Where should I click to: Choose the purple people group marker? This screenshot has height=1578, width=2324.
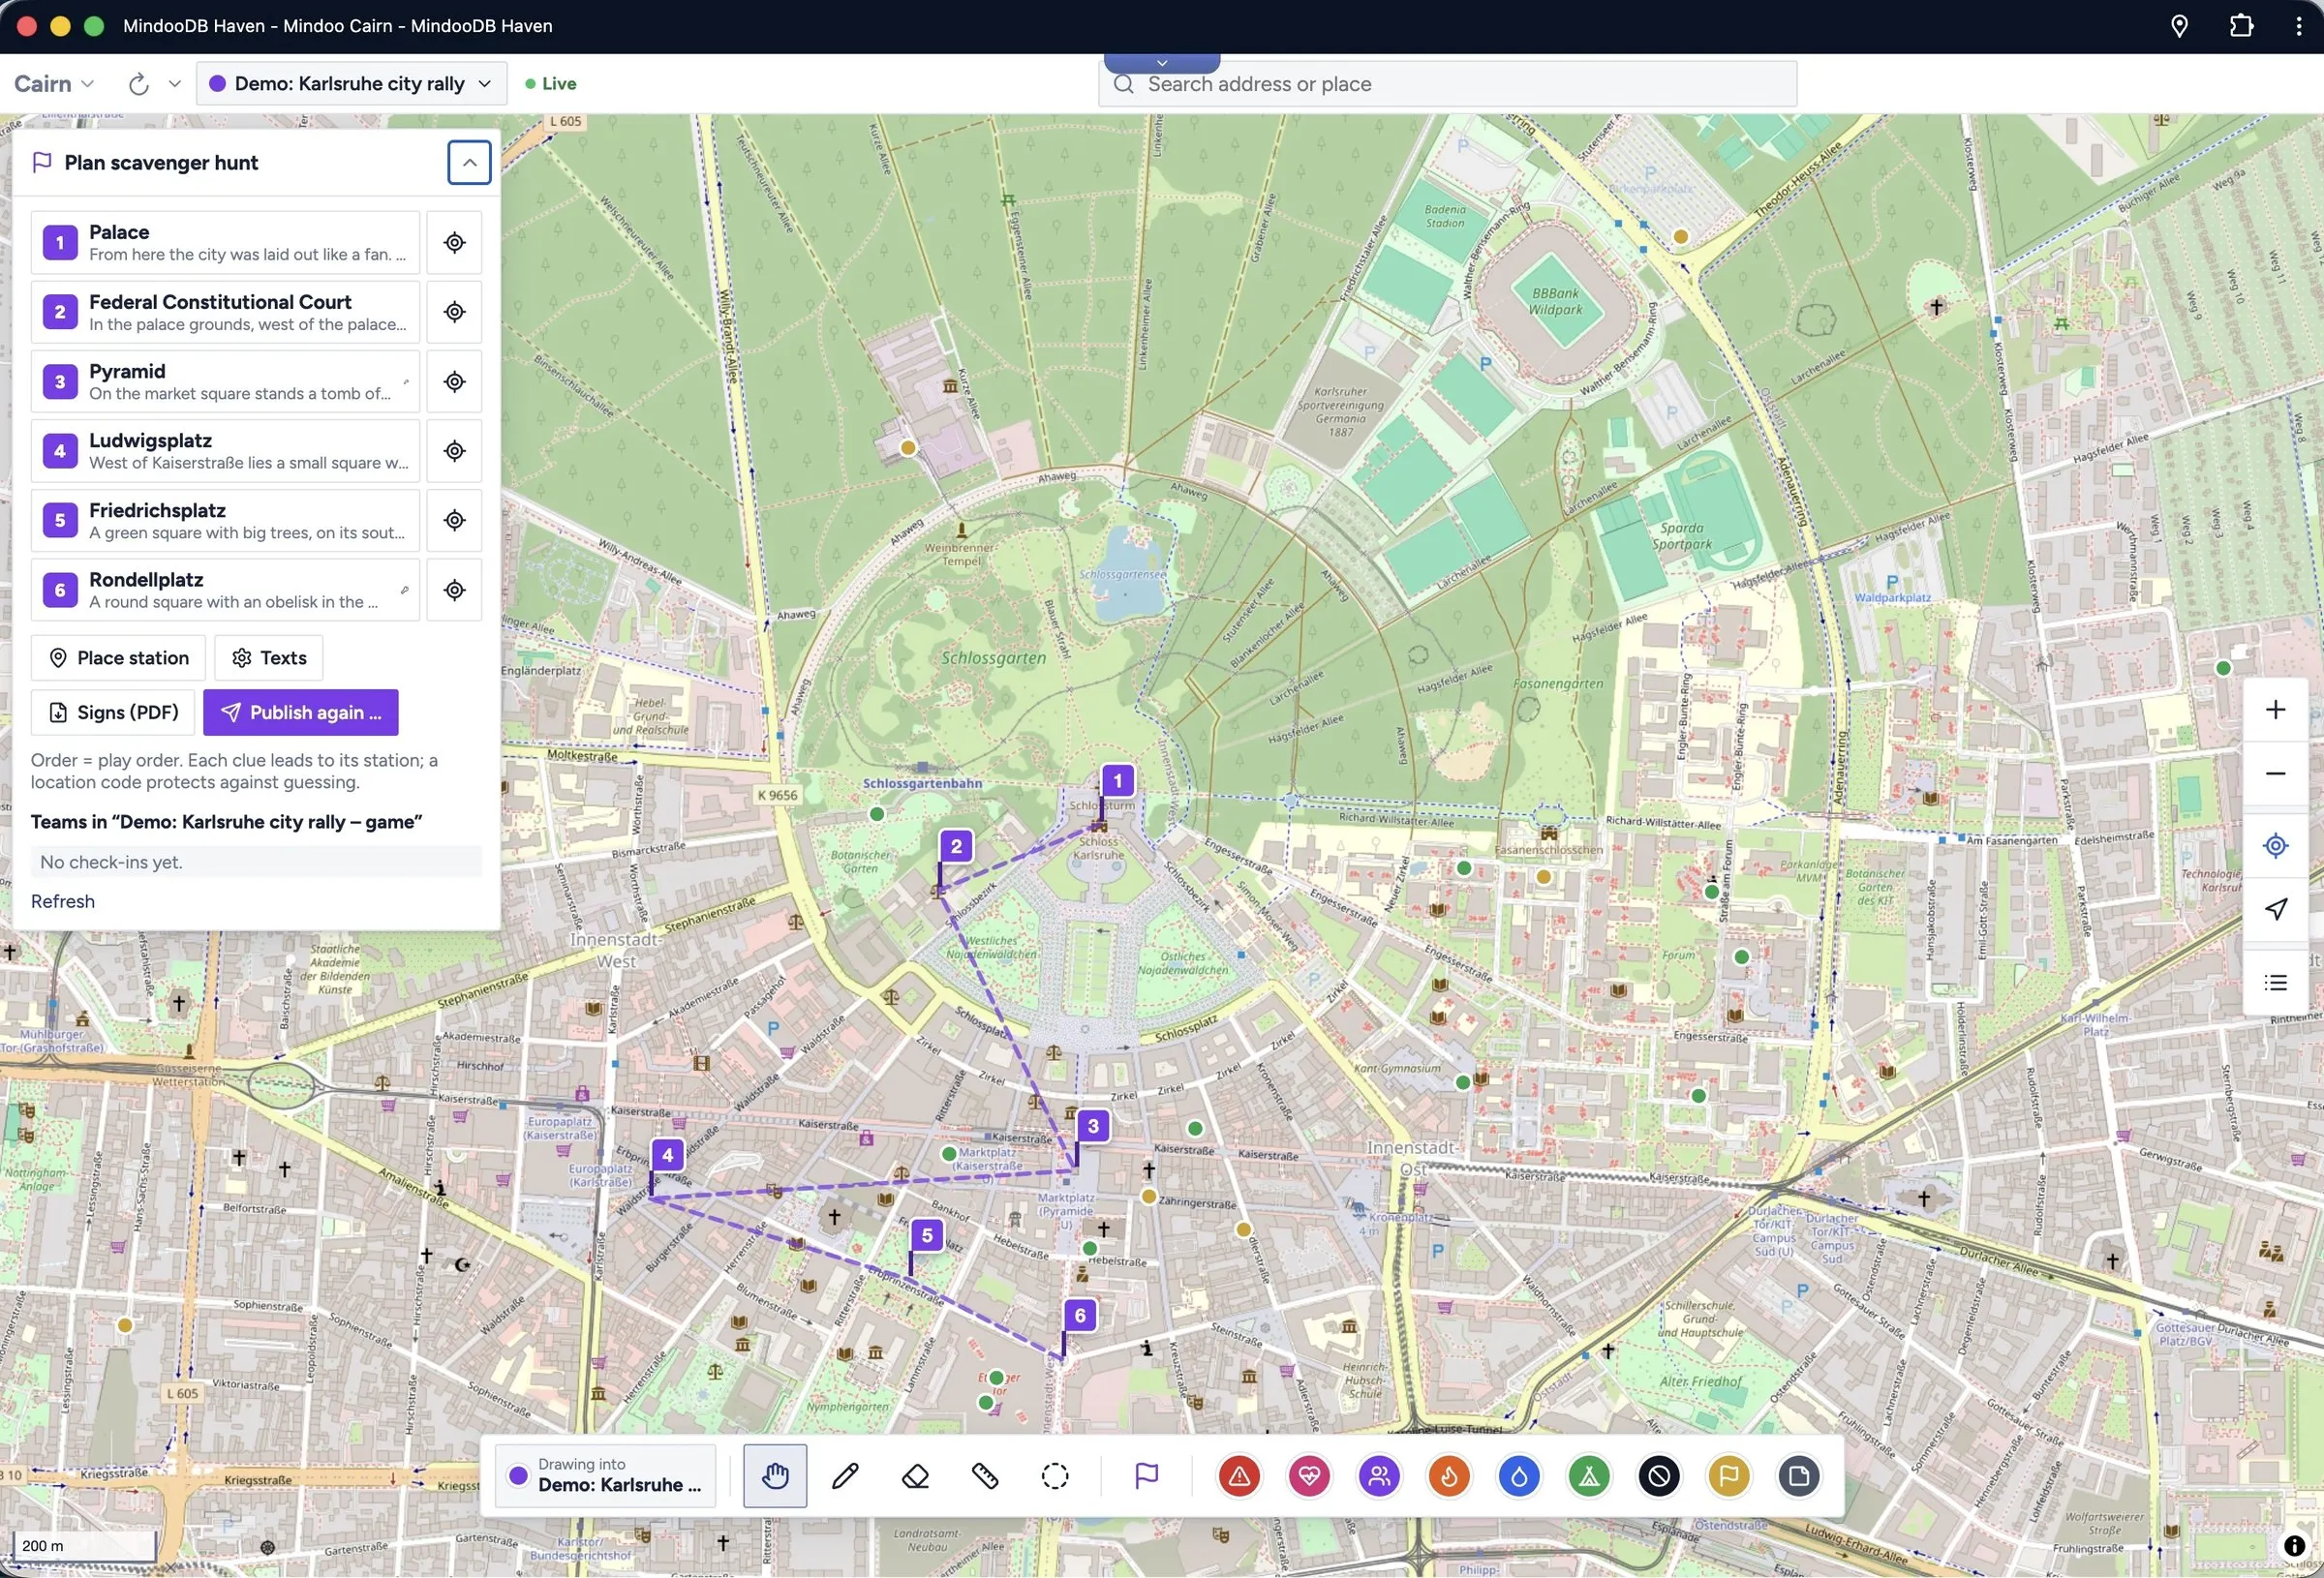[1379, 1475]
